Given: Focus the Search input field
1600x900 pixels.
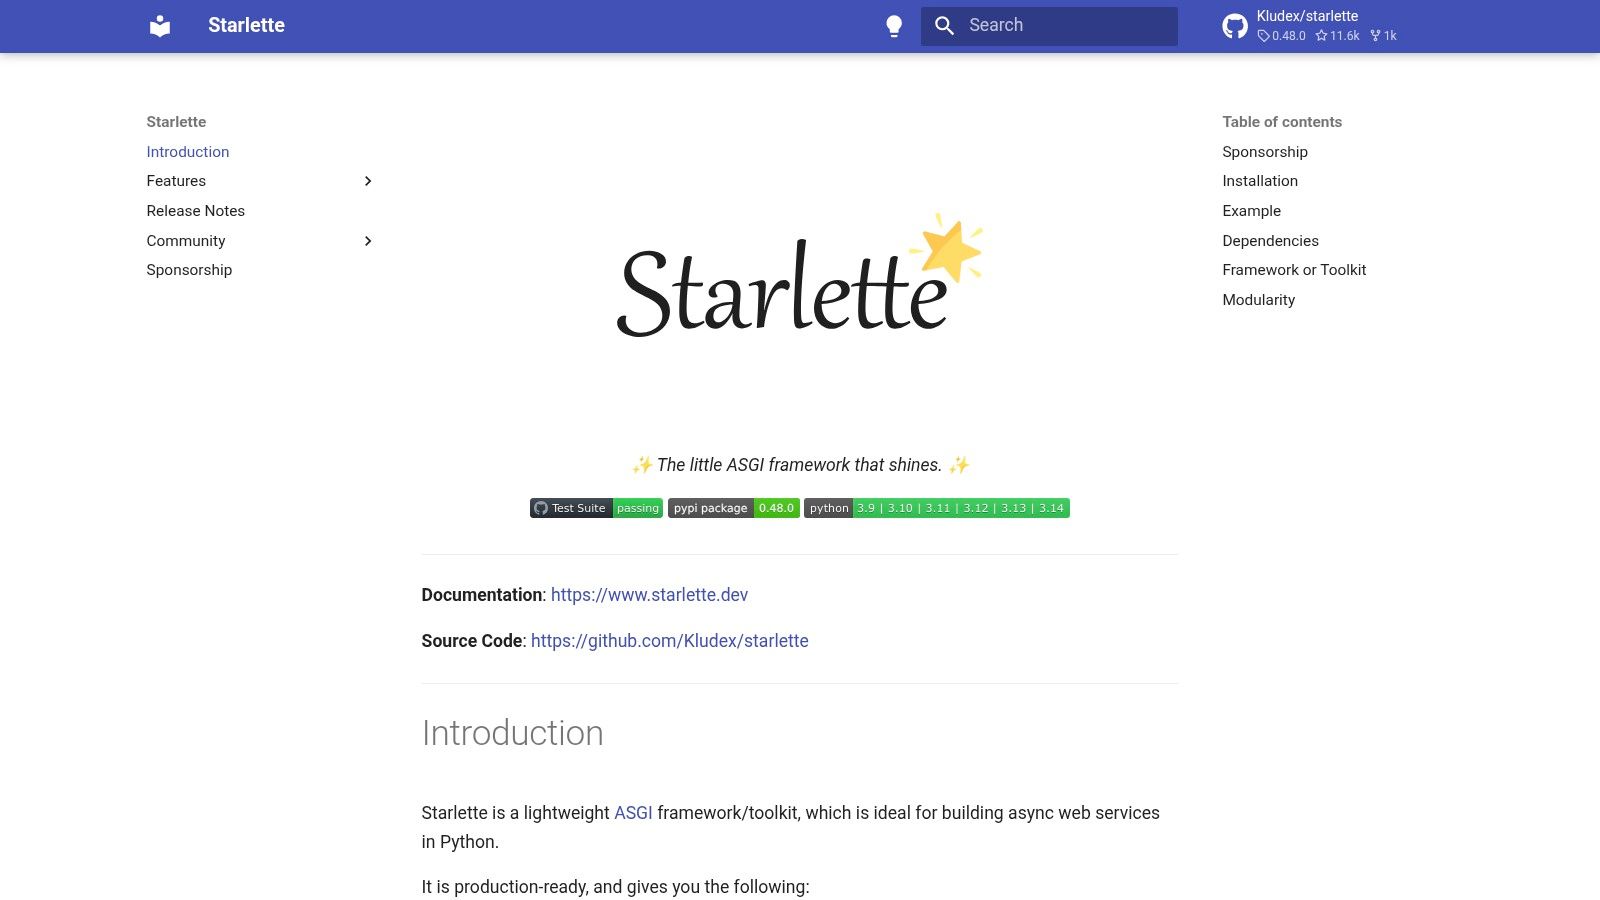Looking at the screenshot, I should [1049, 26].
